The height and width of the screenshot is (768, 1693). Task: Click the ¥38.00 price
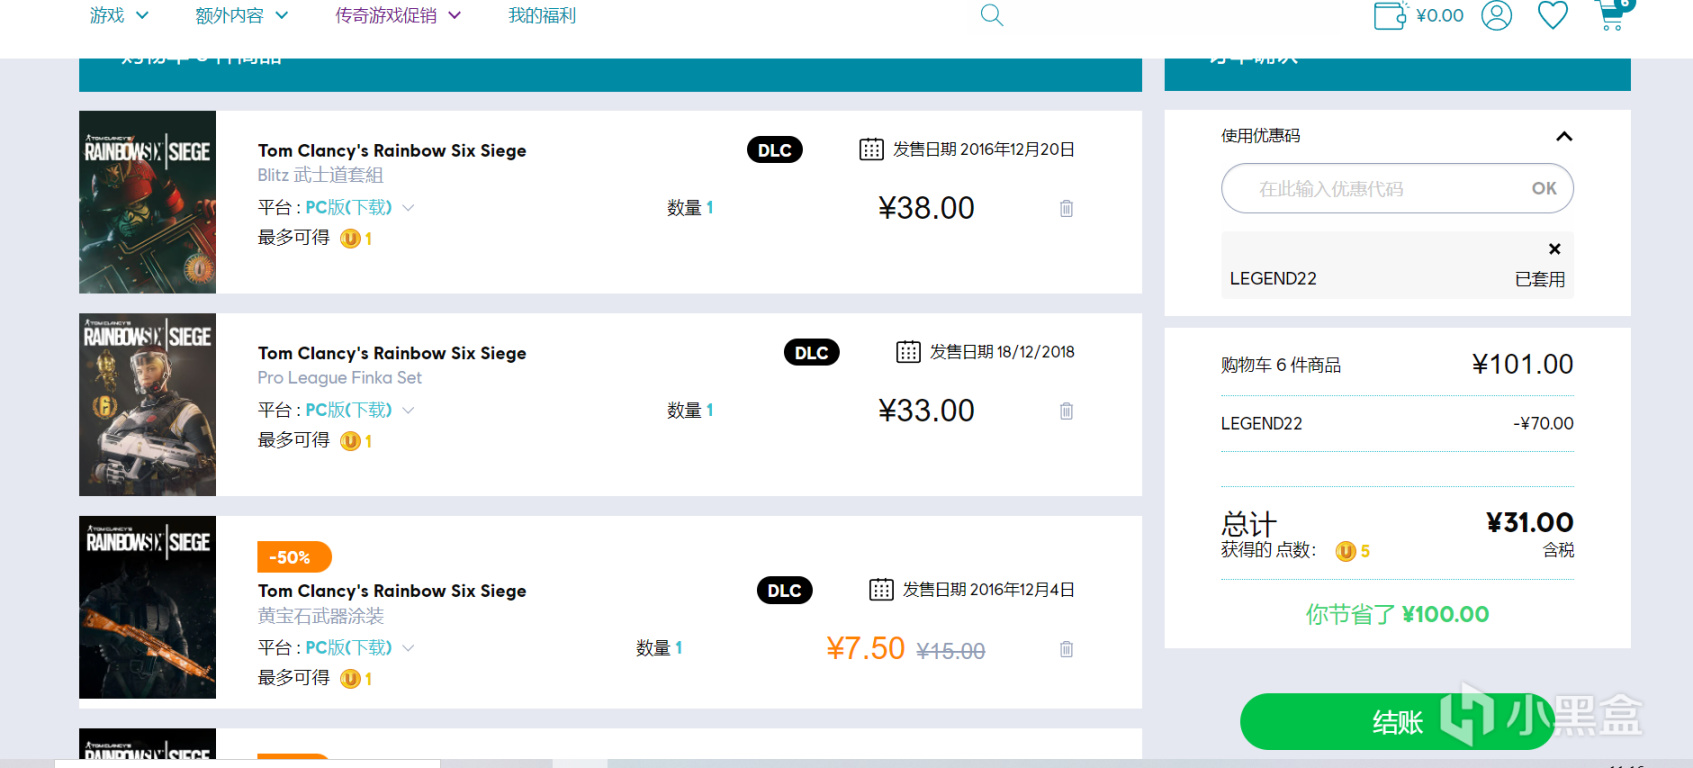pyautogui.click(x=926, y=208)
